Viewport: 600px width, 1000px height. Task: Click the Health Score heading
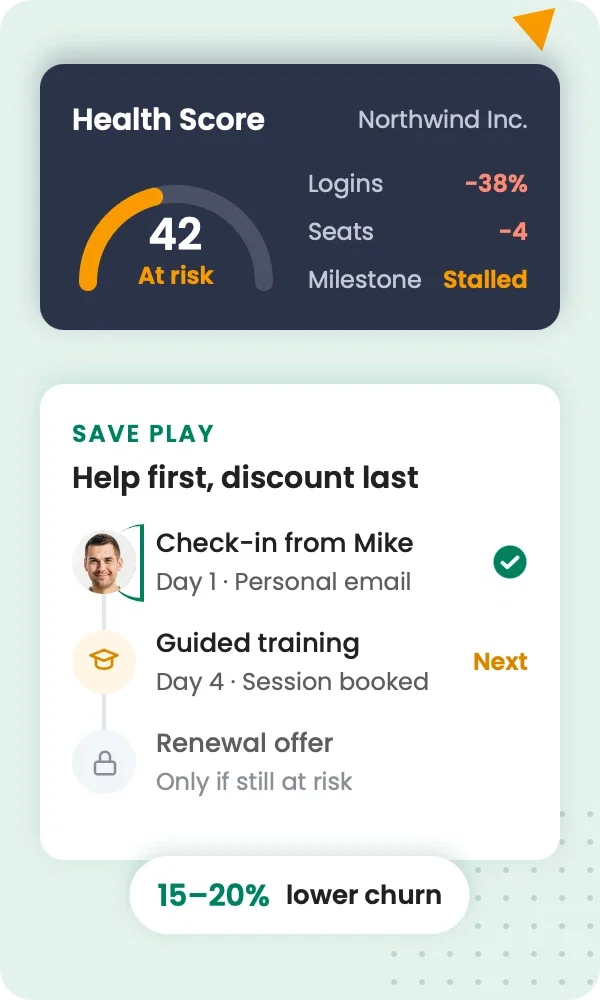(x=168, y=119)
